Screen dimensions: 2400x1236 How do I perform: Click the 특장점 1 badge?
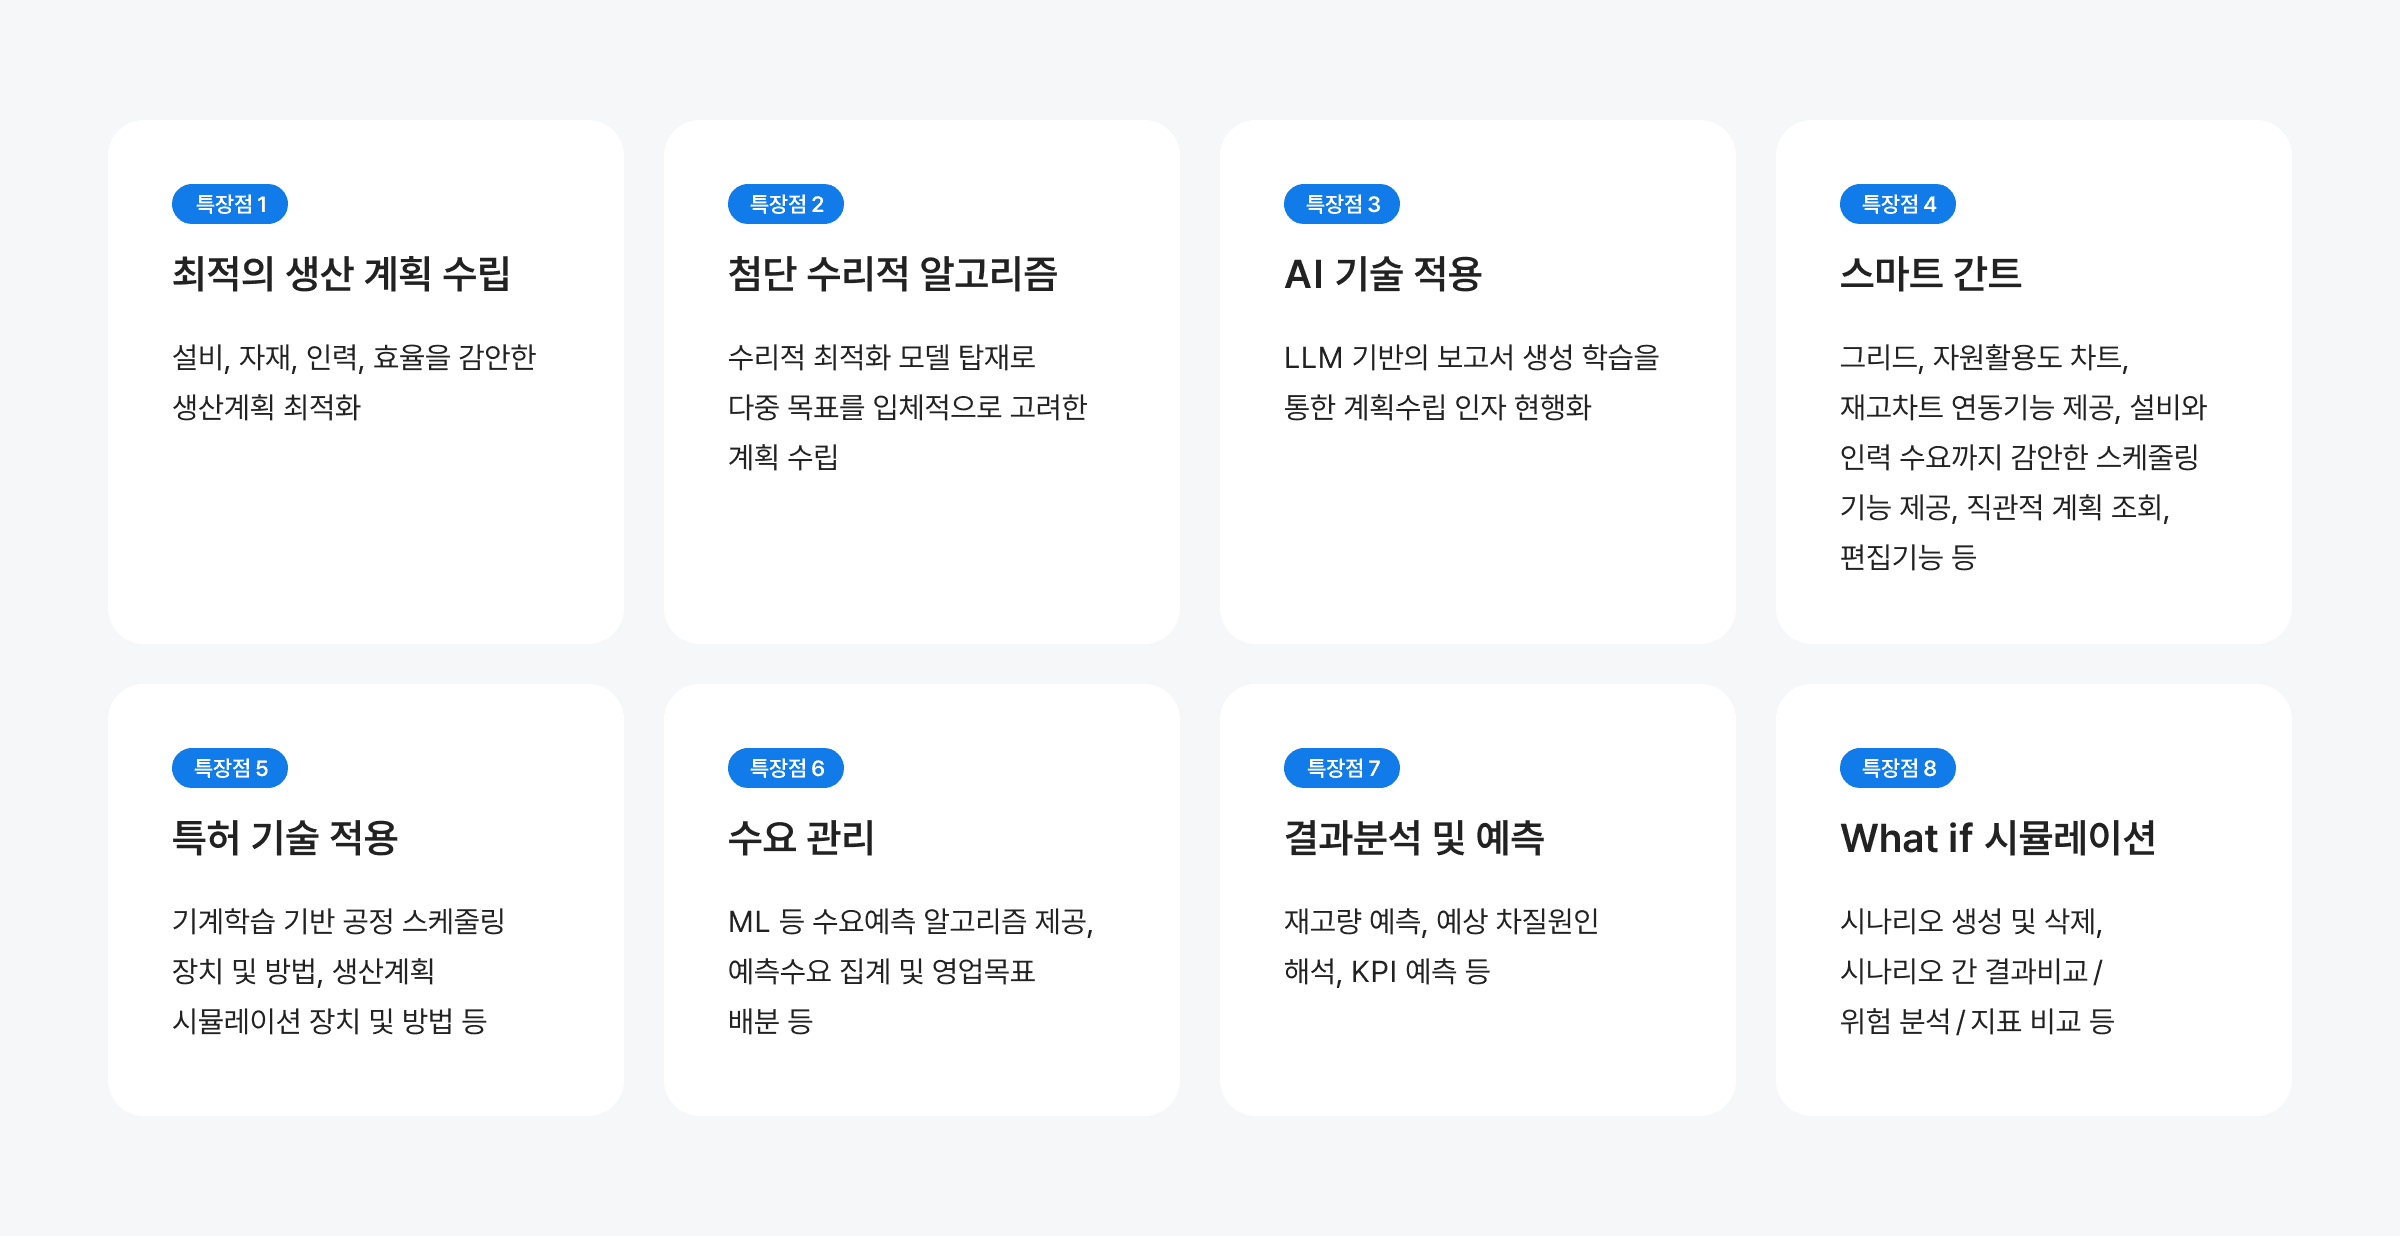click(230, 204)
